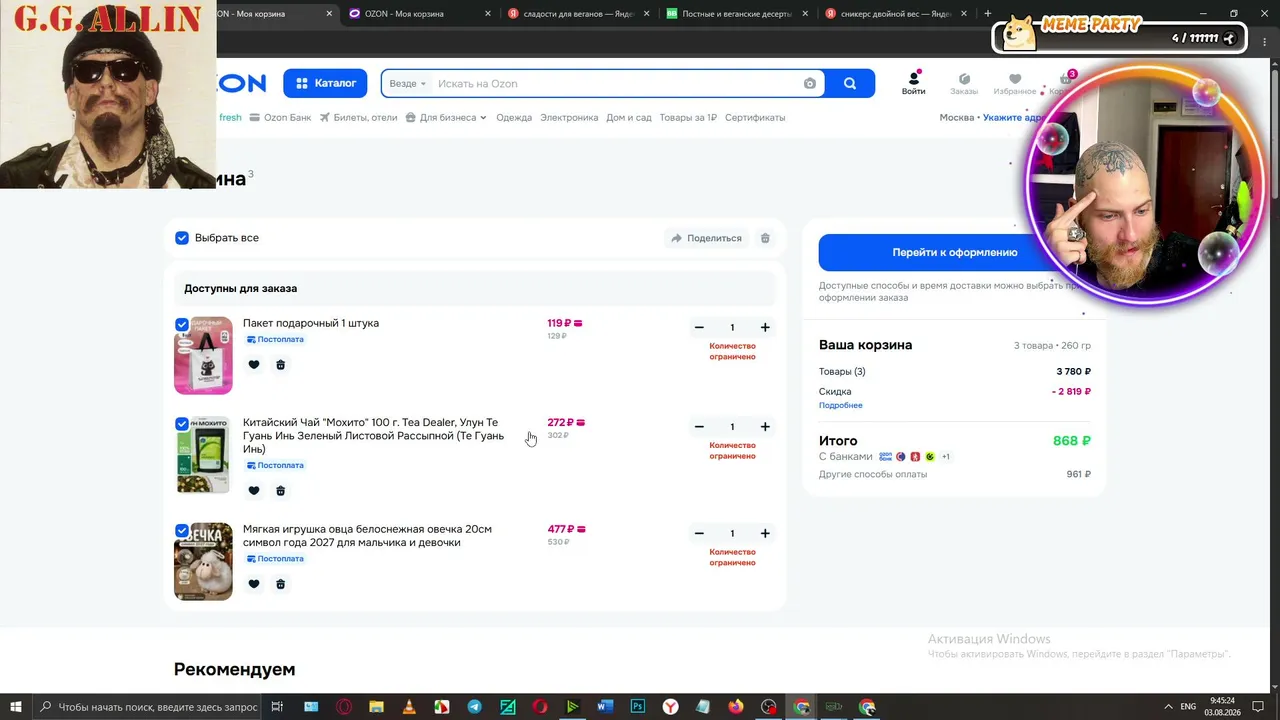Uncheck the Китайский Чай Мохито checkbox
The image size is (1280, 720).
(182, 423)
